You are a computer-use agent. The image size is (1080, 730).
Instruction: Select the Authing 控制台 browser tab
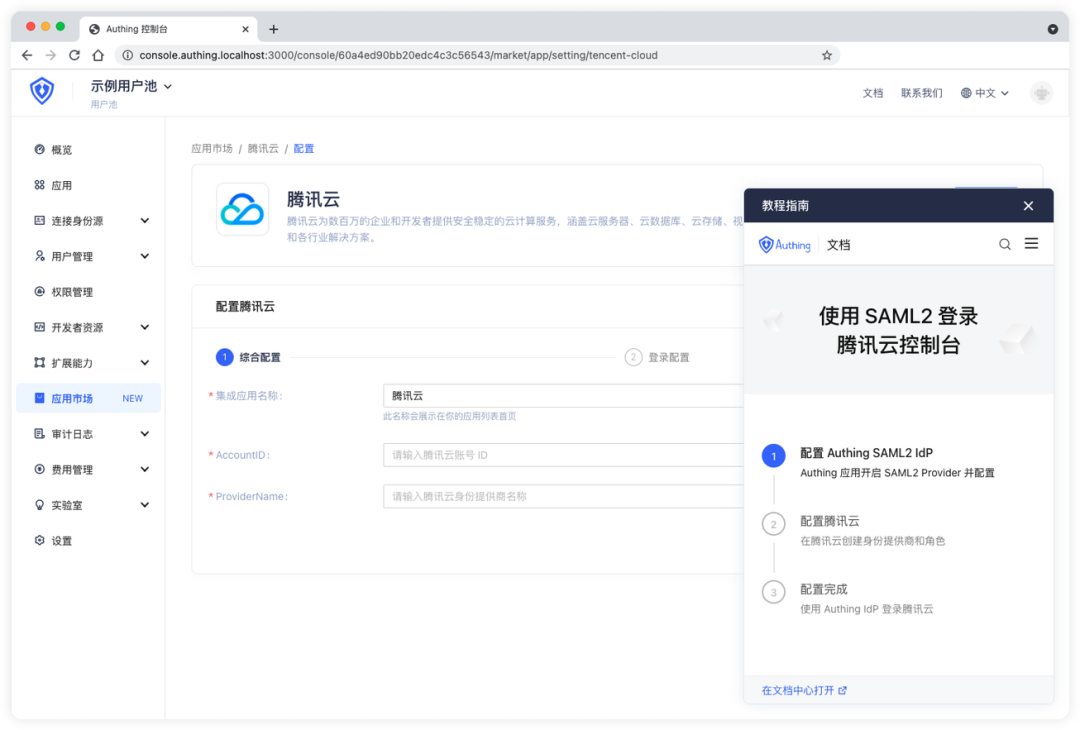pyautogui.click(x=169, y=29)
